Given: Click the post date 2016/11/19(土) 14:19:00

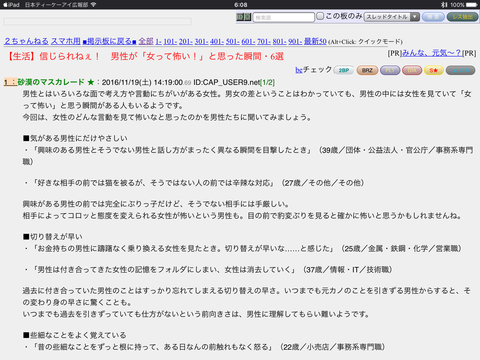Looking at the screenshot, I should (143, 82).
